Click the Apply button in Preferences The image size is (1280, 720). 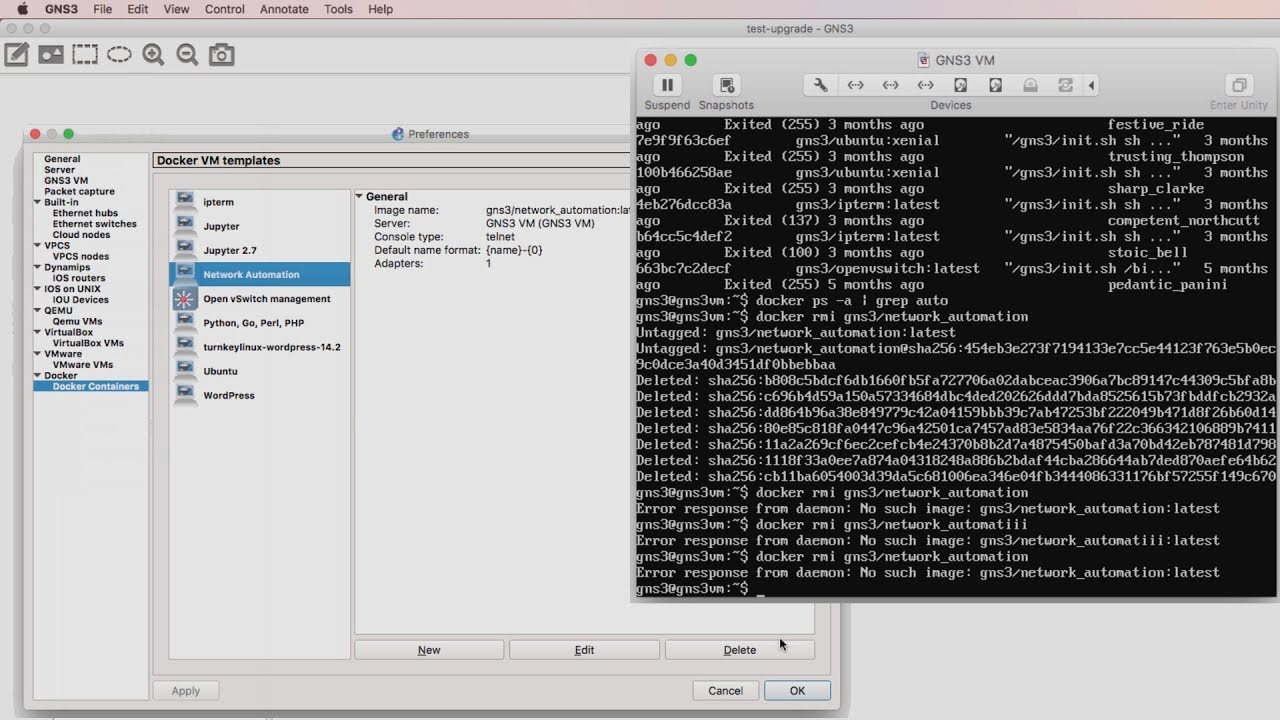click(x=186, y=691)
